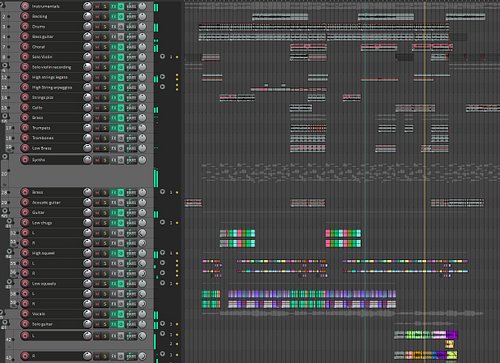The image size is (500, 363).
Task: Click the pan knob on Choral track
Action: [x=142, y=47]
